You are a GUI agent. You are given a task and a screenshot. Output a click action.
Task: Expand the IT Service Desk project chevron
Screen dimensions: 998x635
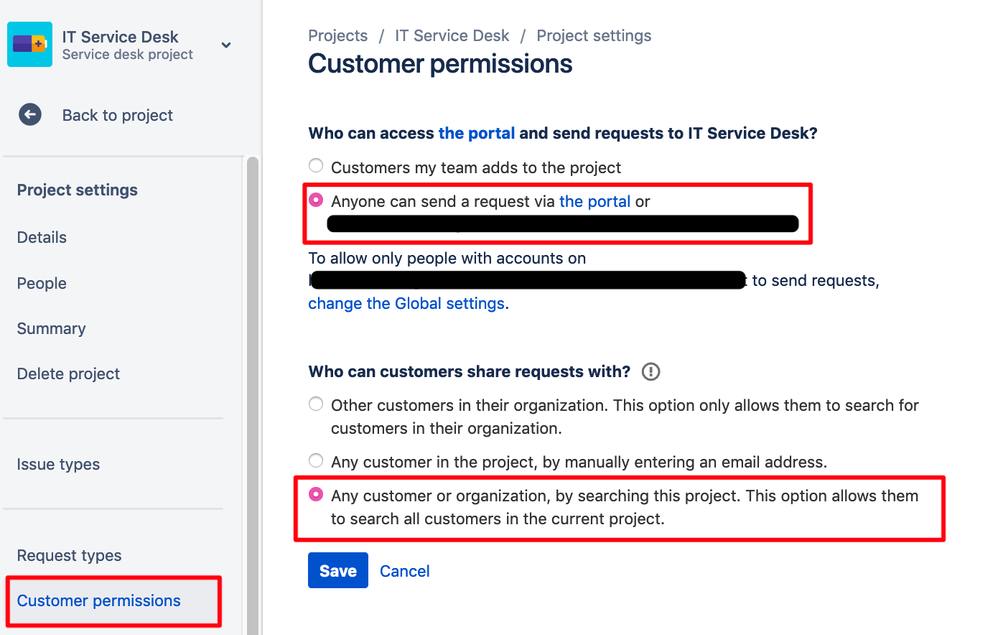[x=226, y=45]
